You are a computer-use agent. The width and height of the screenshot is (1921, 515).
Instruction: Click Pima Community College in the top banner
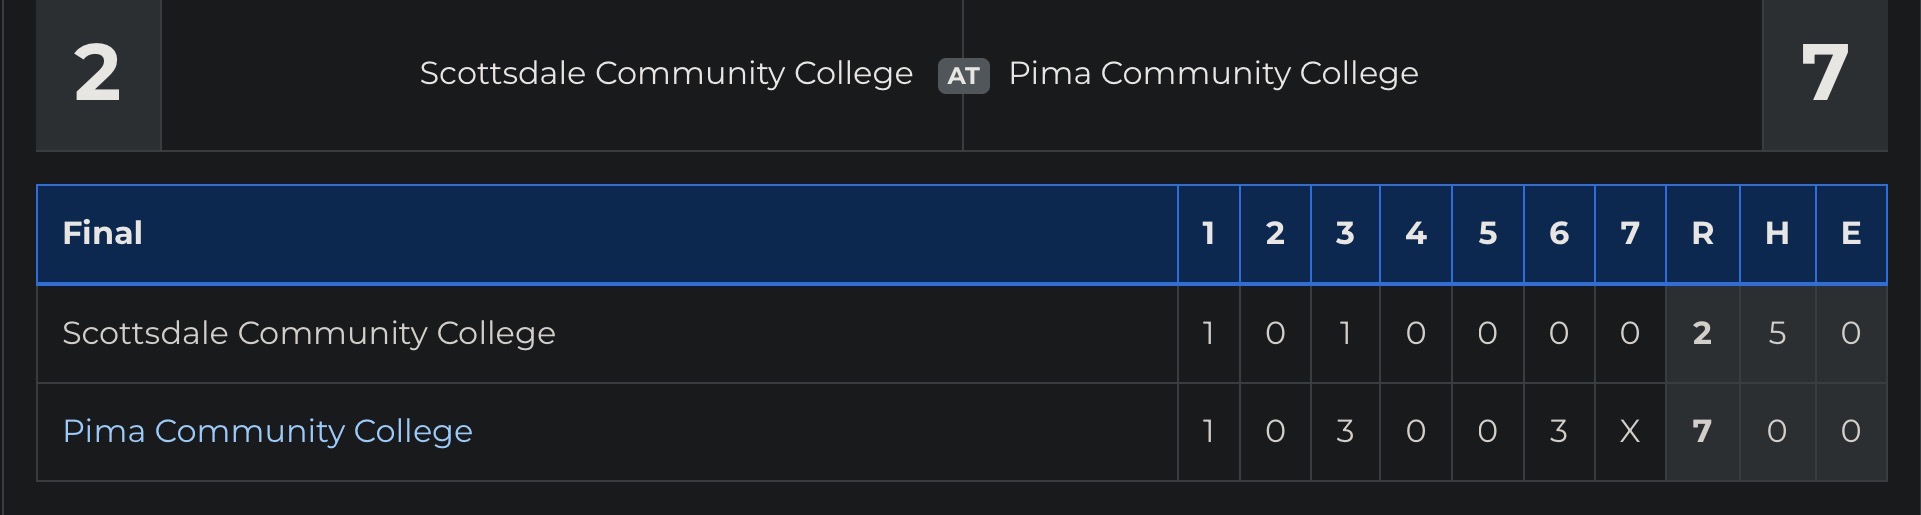1213,73
